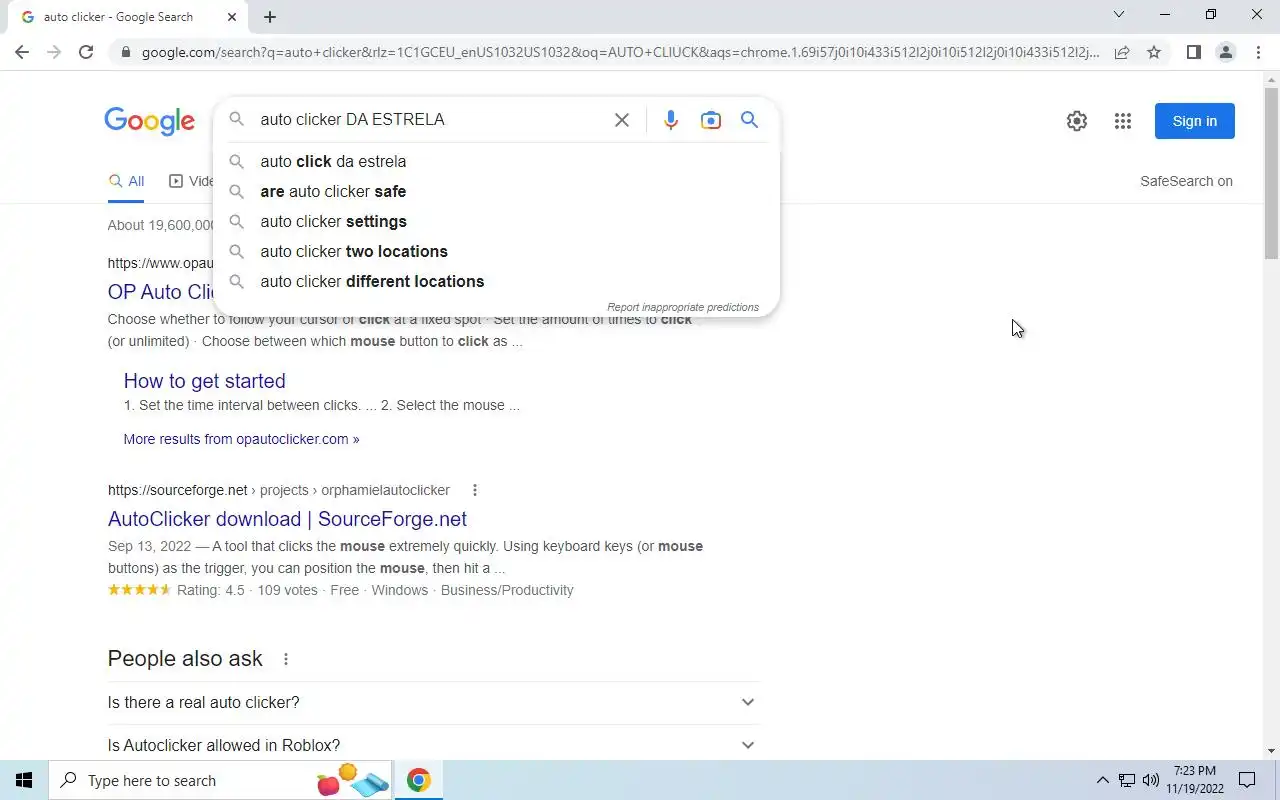Open Windows notification center

click(x=1247, y=780)
